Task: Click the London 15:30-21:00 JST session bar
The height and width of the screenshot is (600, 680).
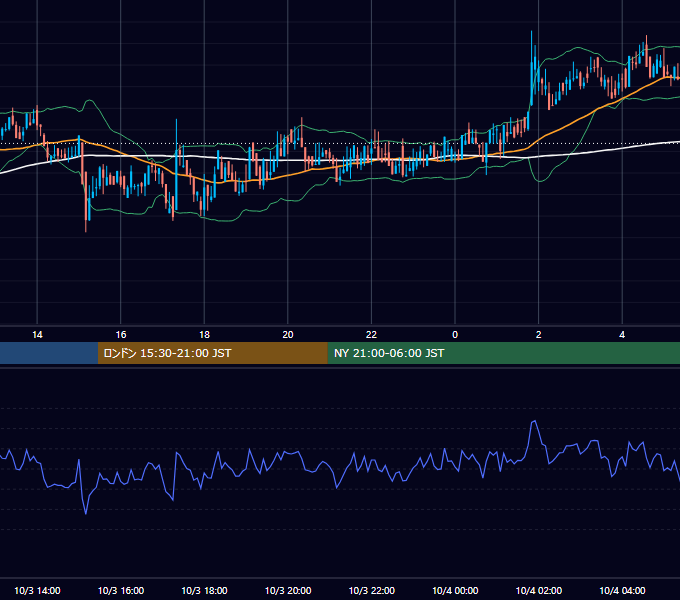Action: [x=212, y=353]
